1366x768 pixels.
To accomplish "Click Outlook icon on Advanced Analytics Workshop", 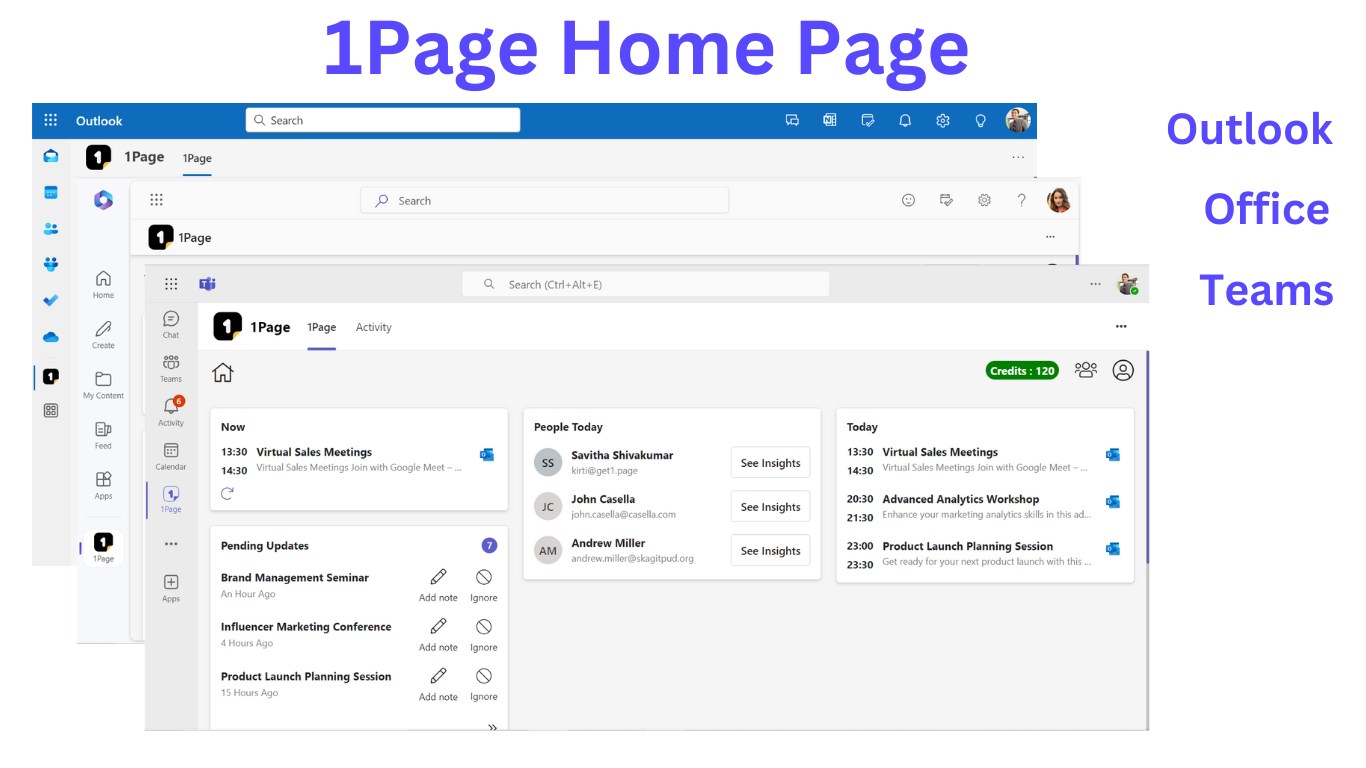I will pos(1113,501).
